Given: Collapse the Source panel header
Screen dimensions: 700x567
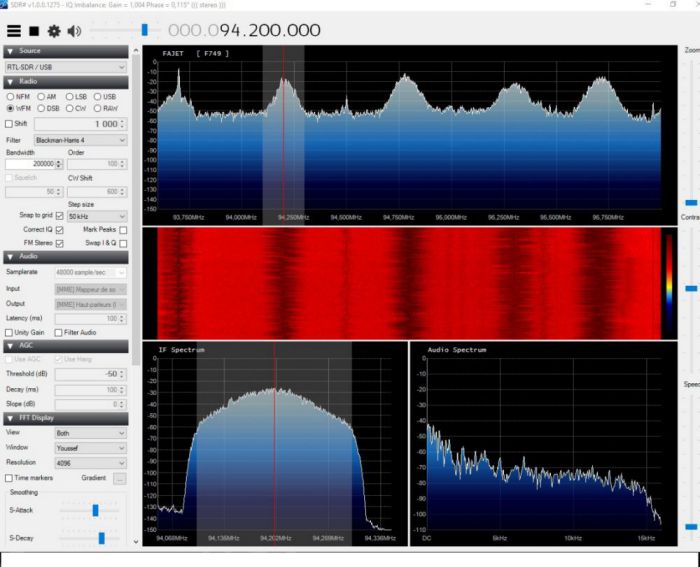Looking at the screenshot, I should [66, 51].
